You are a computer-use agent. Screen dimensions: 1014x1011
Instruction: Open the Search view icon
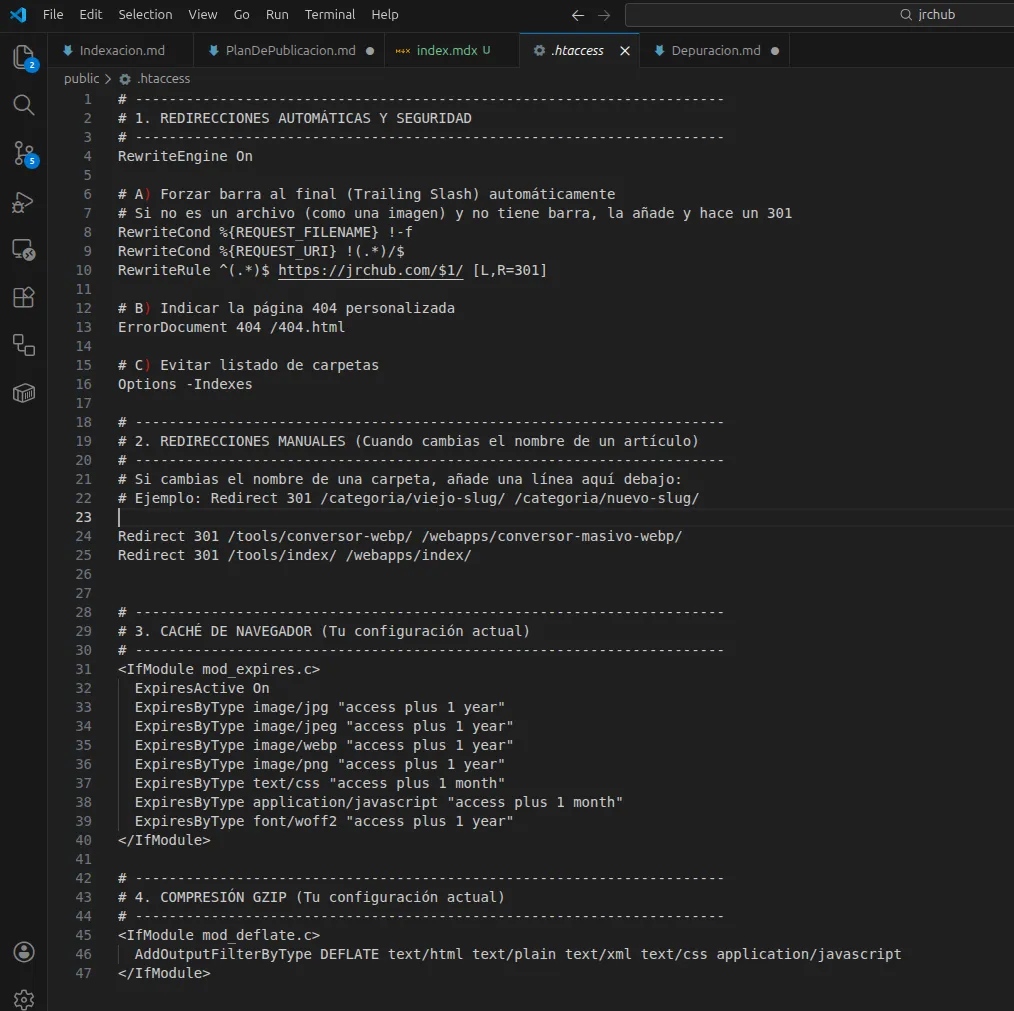(x=24, y=105)
